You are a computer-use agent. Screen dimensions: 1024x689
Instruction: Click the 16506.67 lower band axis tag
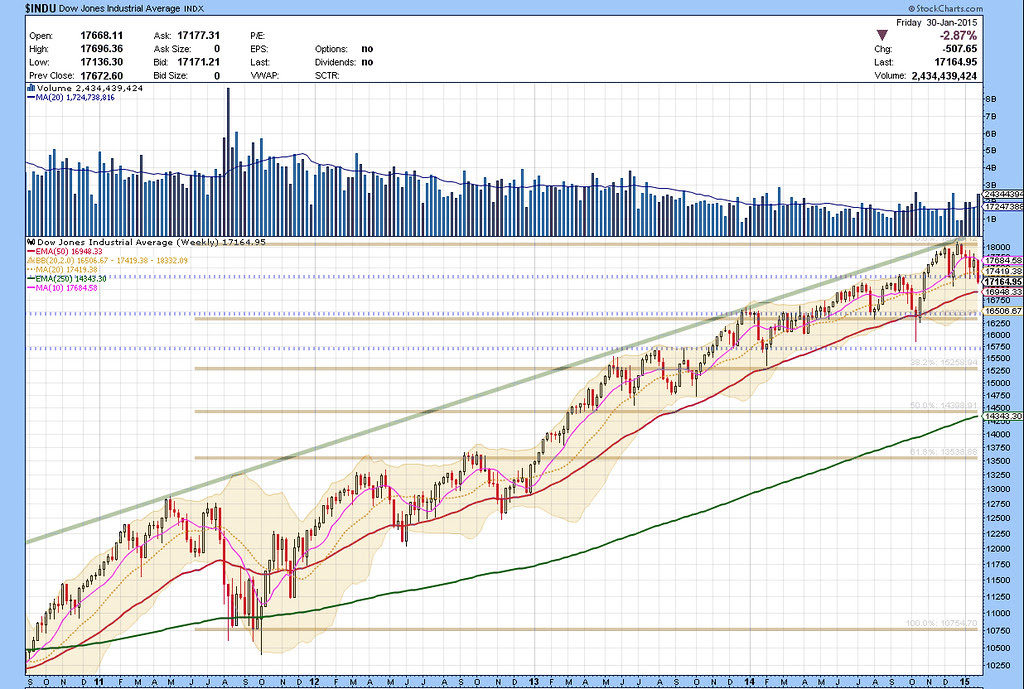(1003, 312)
